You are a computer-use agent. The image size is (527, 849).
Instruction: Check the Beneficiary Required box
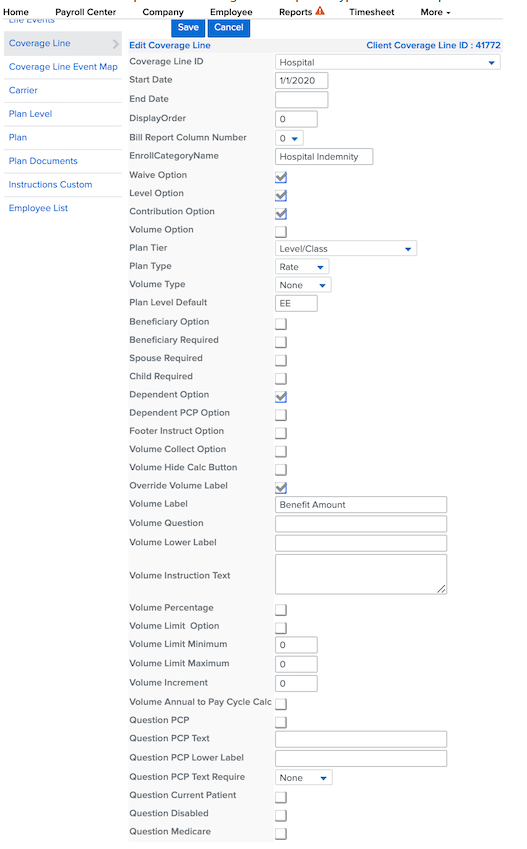pos(281,342)
